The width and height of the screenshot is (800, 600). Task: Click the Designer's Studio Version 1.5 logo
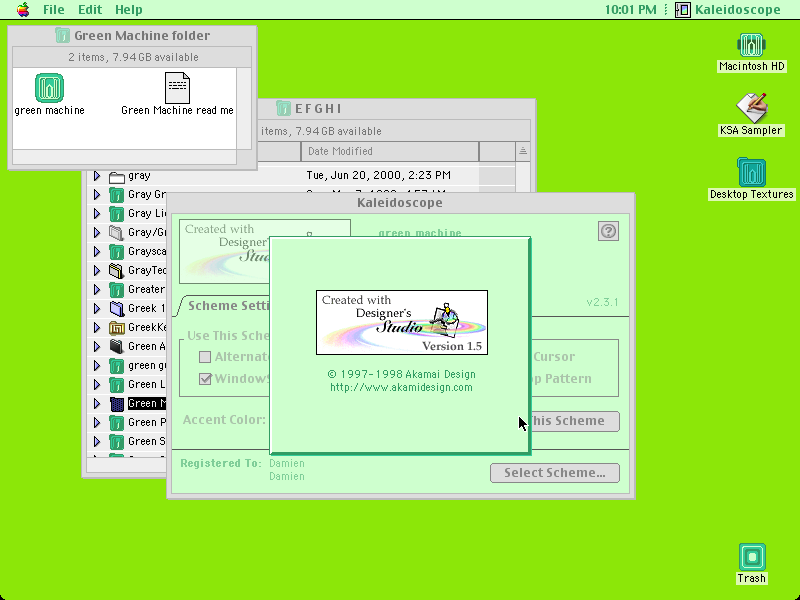402,322
